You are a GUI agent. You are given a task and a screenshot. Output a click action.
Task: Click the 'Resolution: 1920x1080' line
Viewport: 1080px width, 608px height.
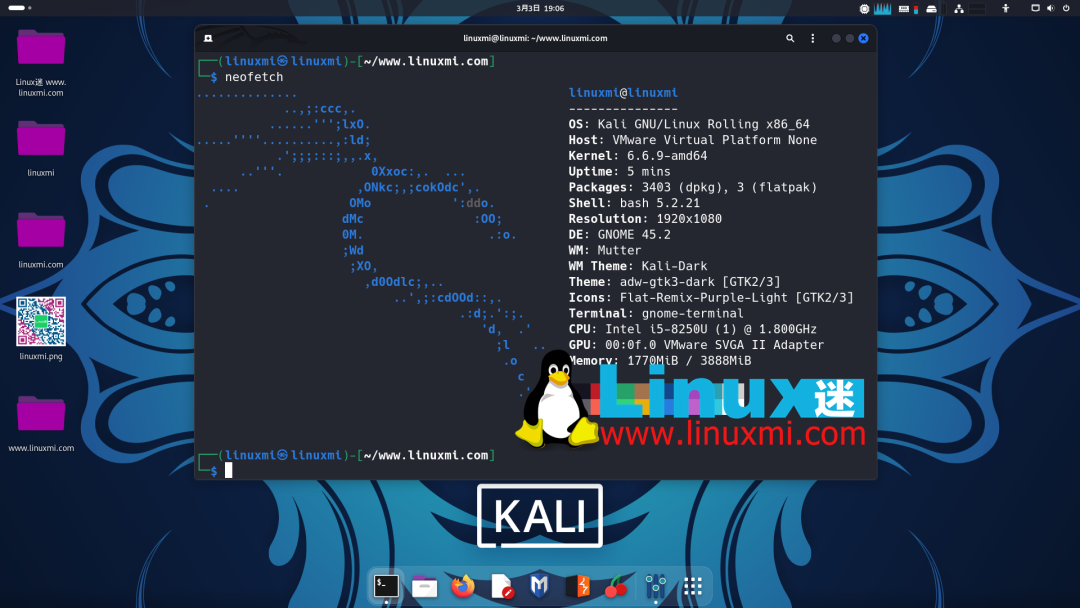[x=645, y=219]
